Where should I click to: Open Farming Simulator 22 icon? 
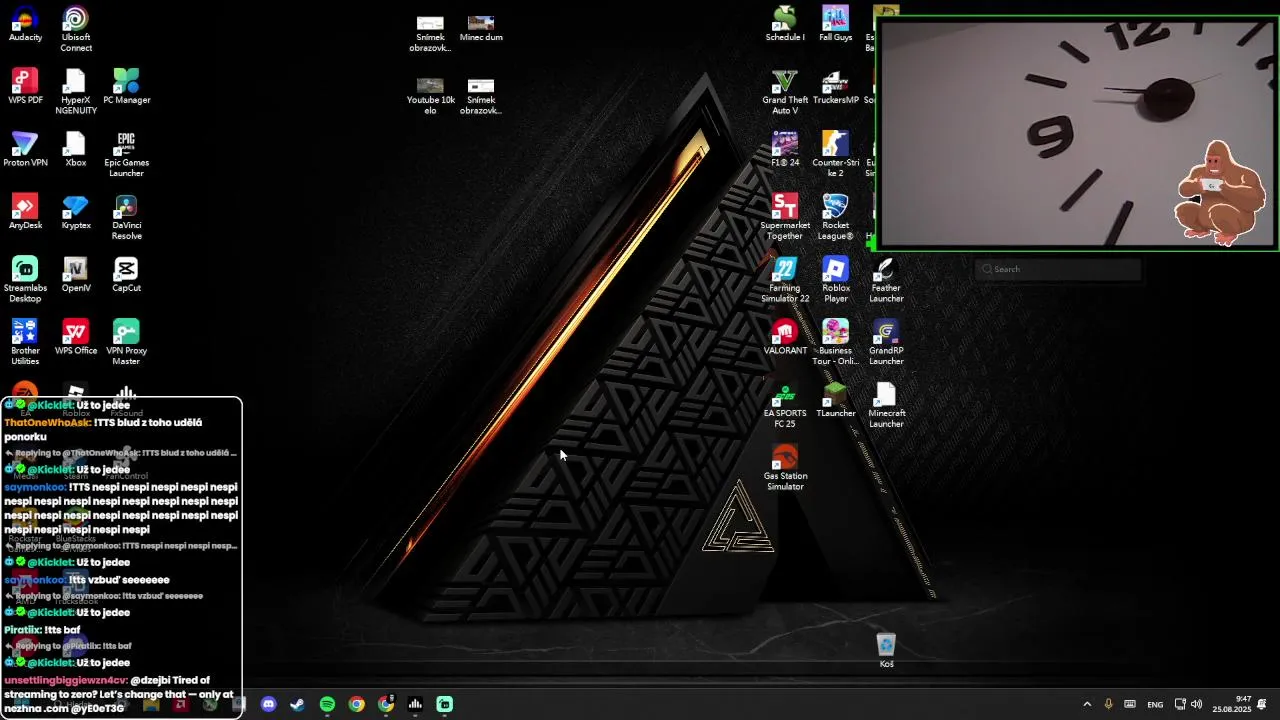coord(785,280)
